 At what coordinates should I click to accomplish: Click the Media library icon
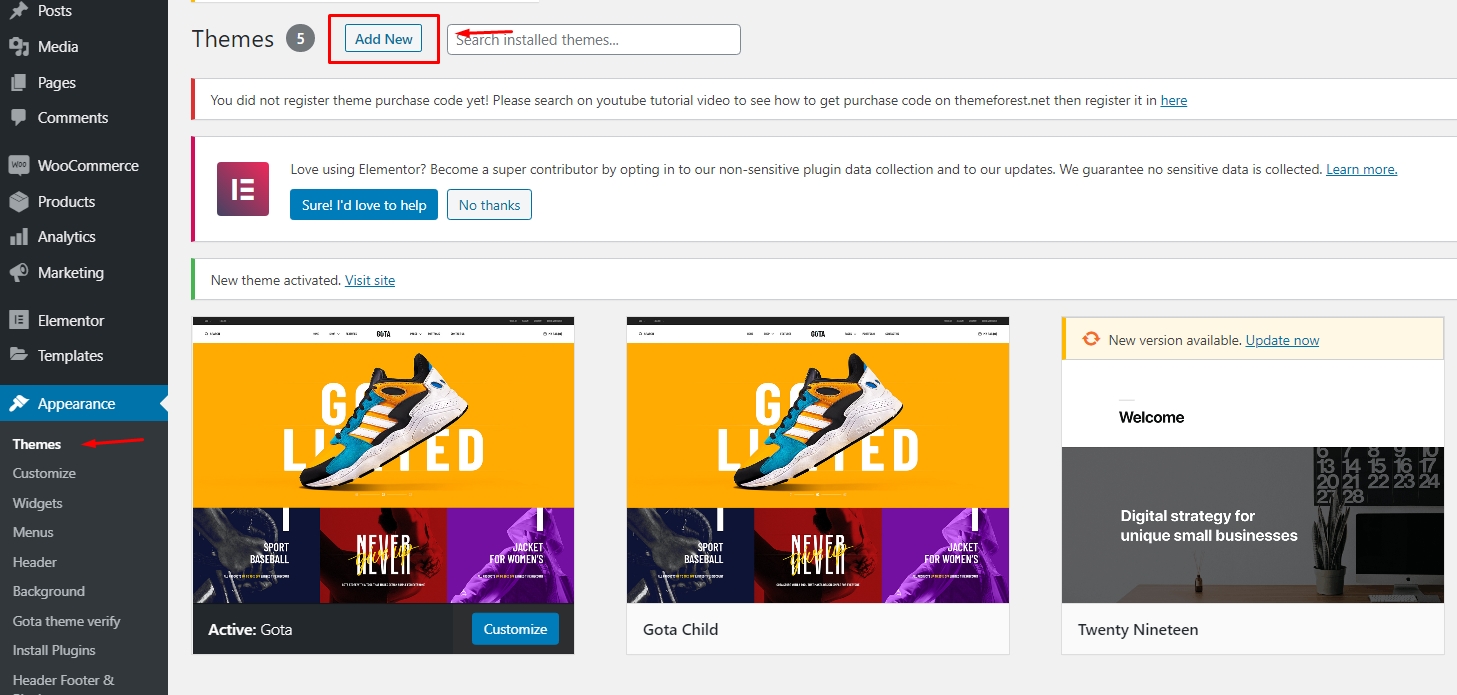[x=19, y=47]
